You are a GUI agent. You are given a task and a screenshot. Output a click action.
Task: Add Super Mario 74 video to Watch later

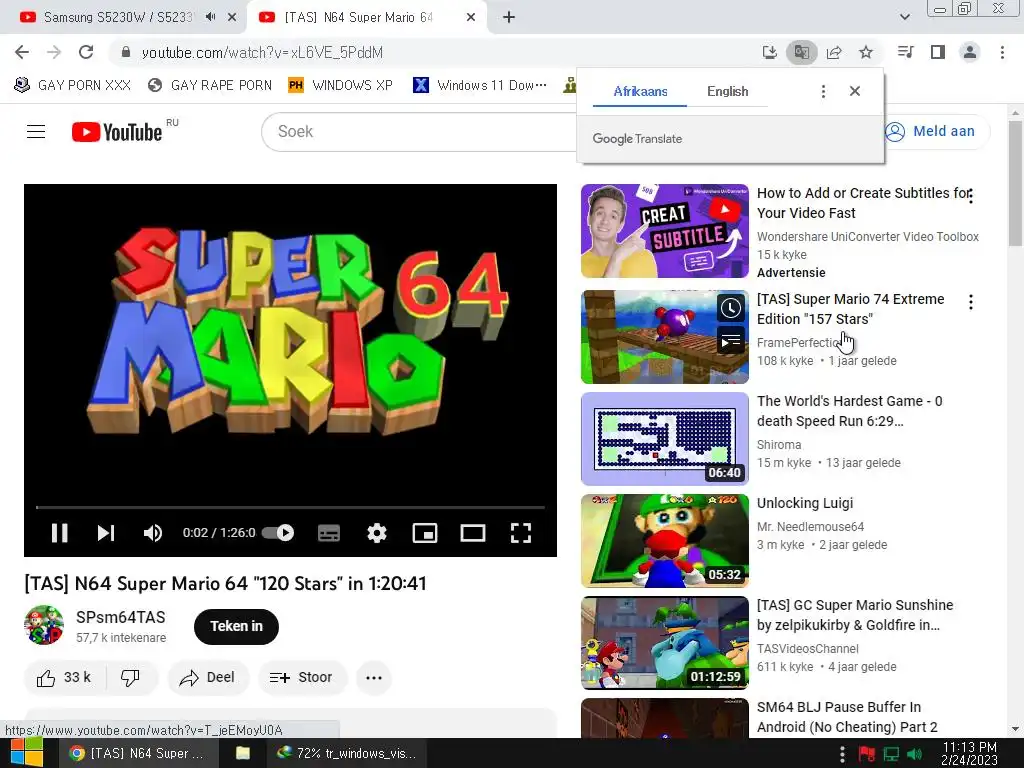[x=730, y=308]
